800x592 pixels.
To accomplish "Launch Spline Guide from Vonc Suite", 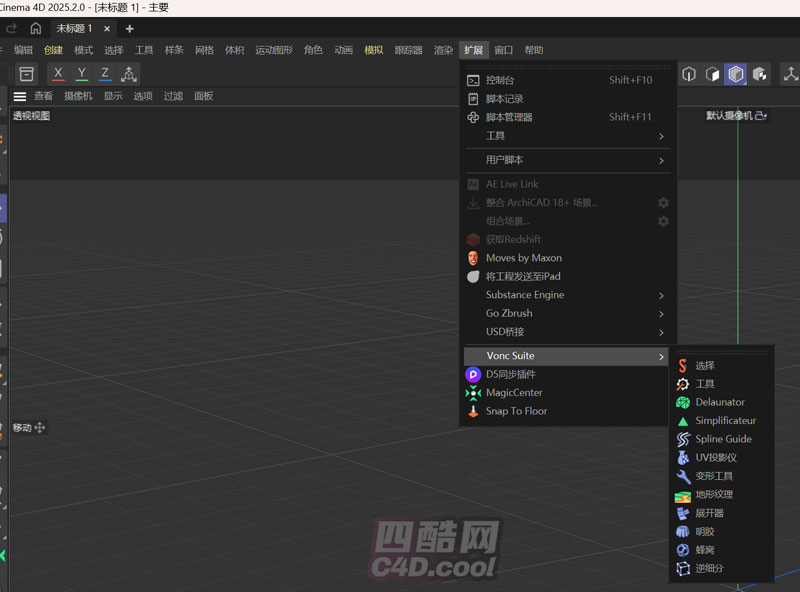I will coord(723,439).
